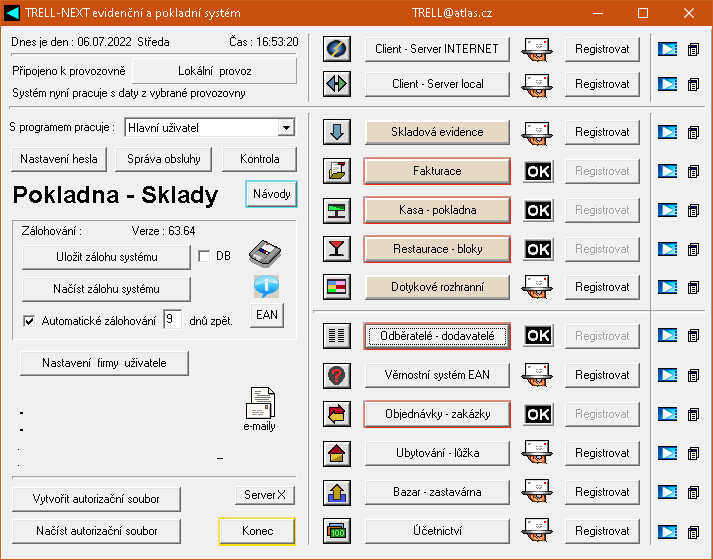Toggle the DB checkbox
This screenshot has height=560, width=713.
click(x=204, y=256)
